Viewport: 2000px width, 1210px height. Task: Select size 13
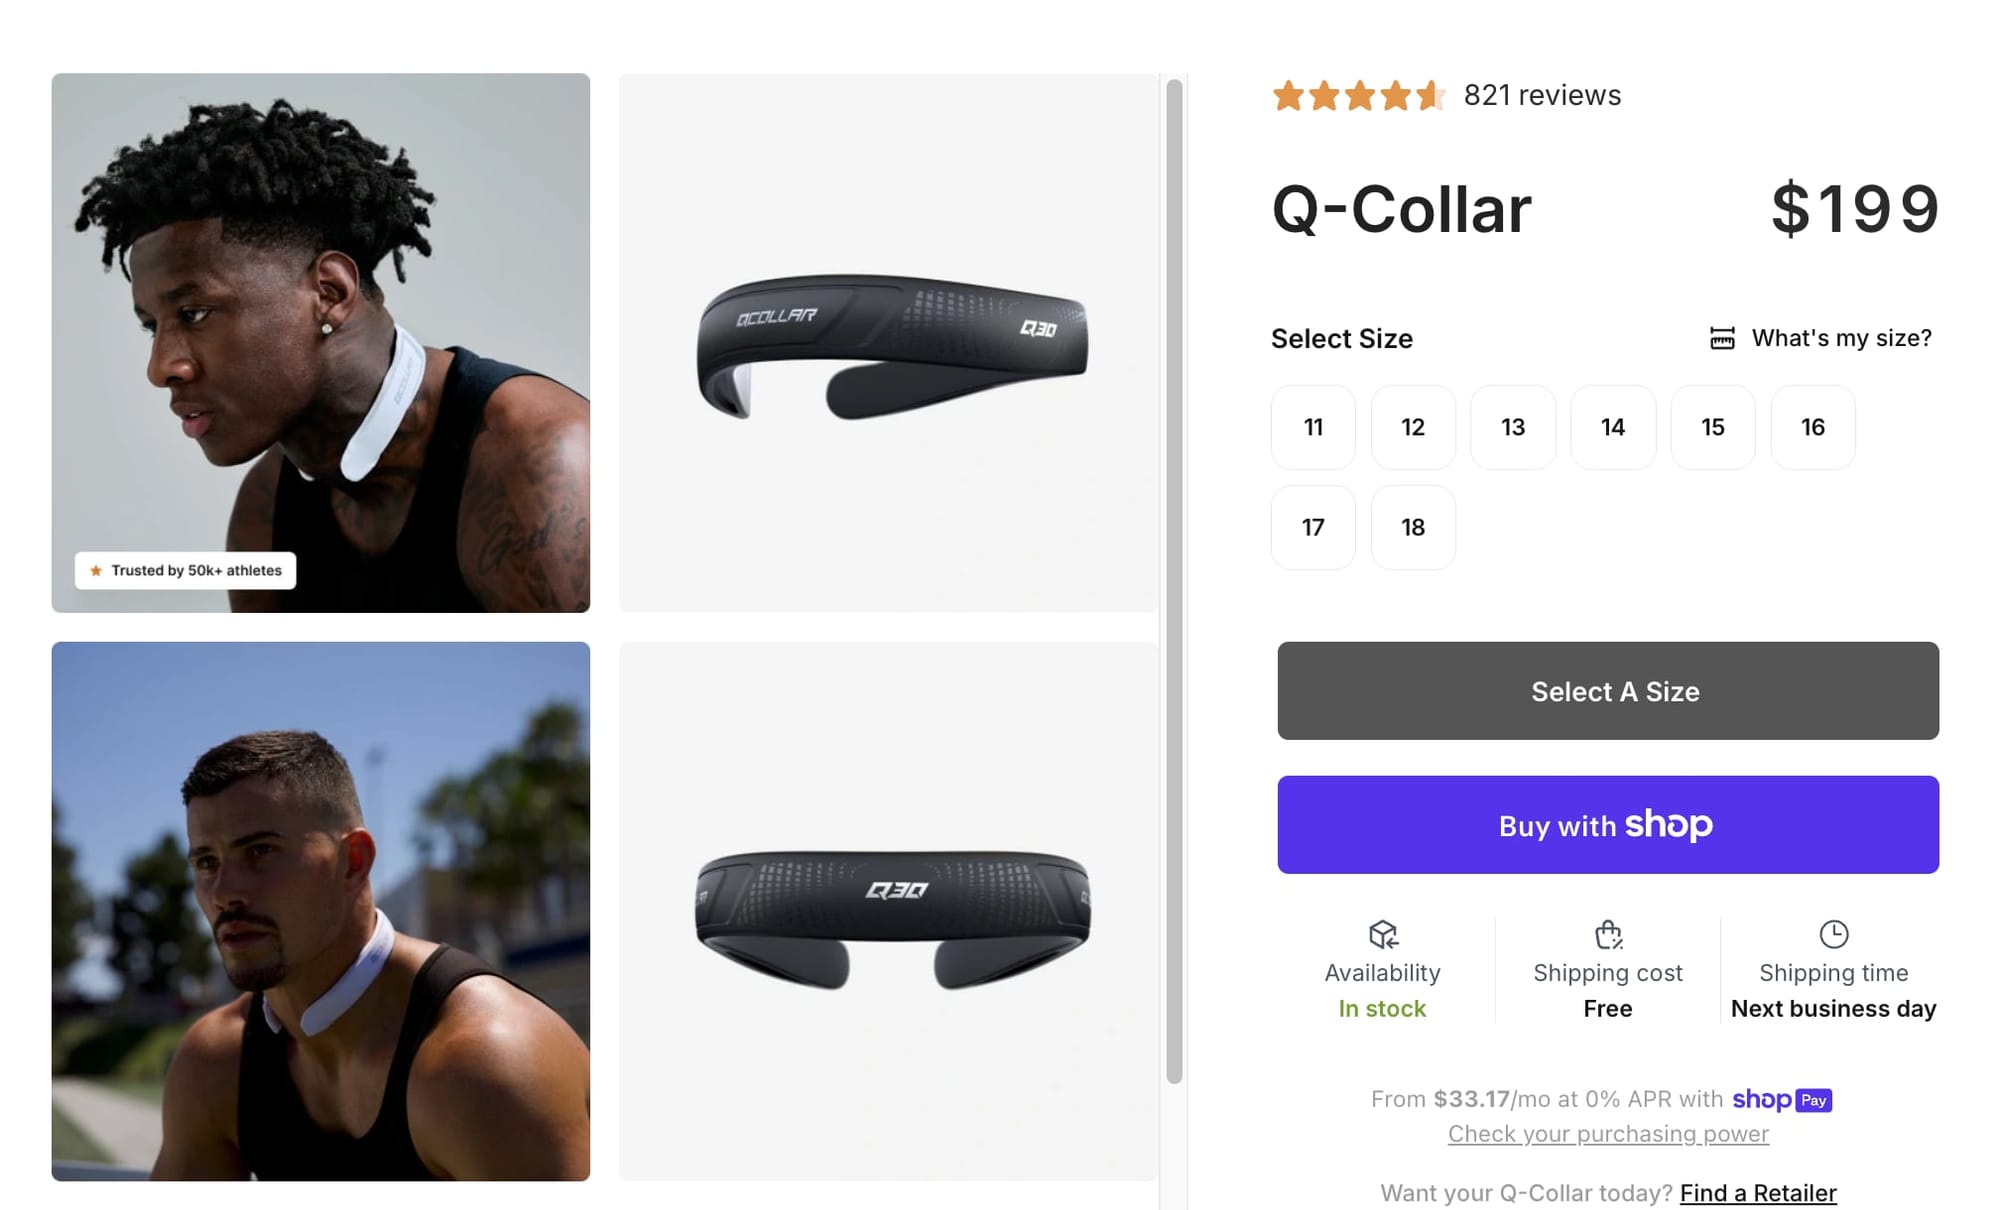pyautogui.click(x=1513, y=427)
